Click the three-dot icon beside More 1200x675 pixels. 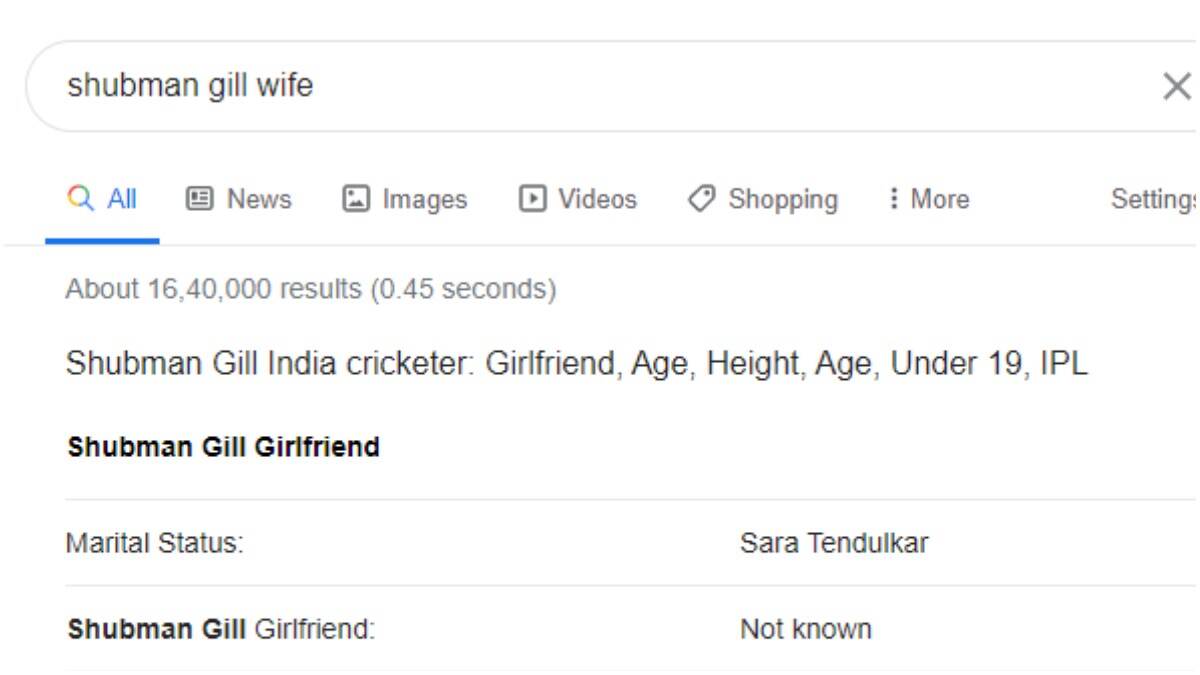point(893,199)
